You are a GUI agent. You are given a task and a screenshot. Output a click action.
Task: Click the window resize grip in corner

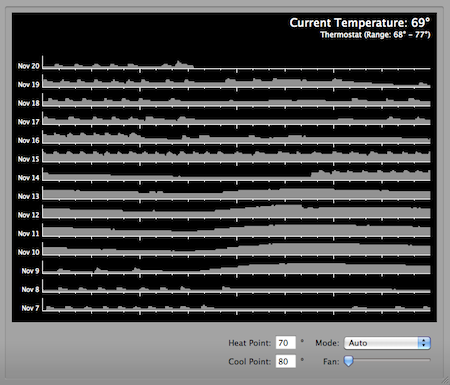click(x=445, y=380)
